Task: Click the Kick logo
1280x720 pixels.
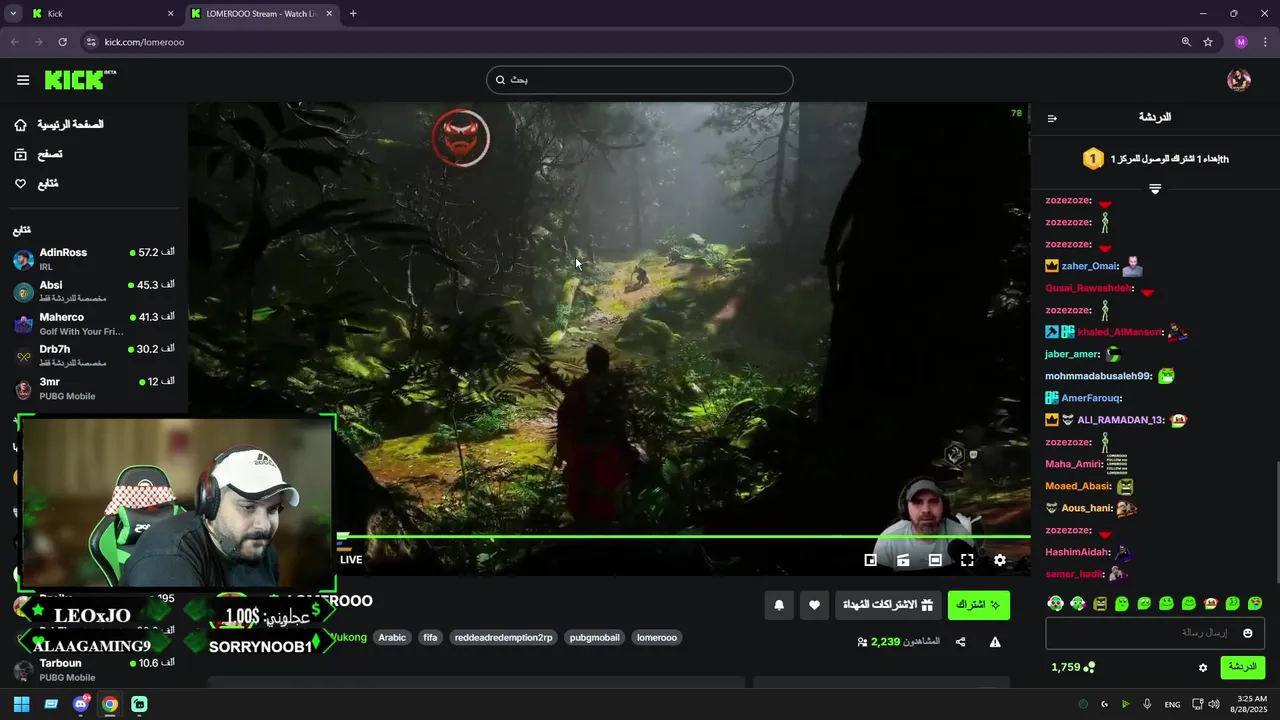Action: tap(80, 80)
